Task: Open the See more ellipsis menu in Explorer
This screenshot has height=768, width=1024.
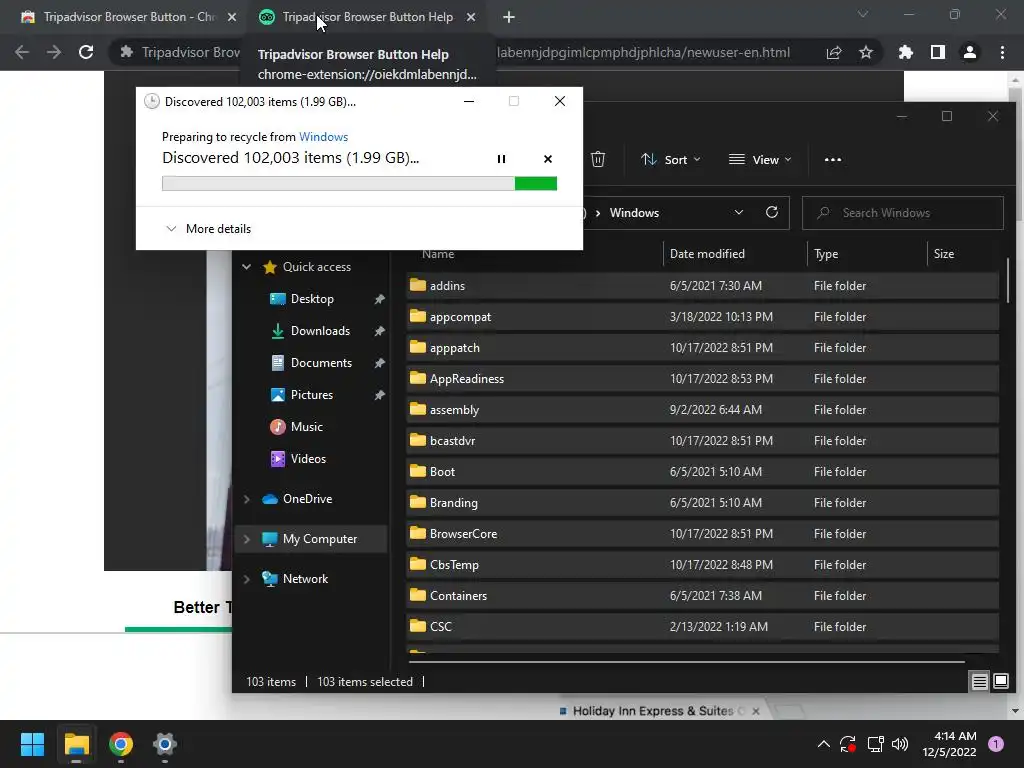Action: click(833, 159)
